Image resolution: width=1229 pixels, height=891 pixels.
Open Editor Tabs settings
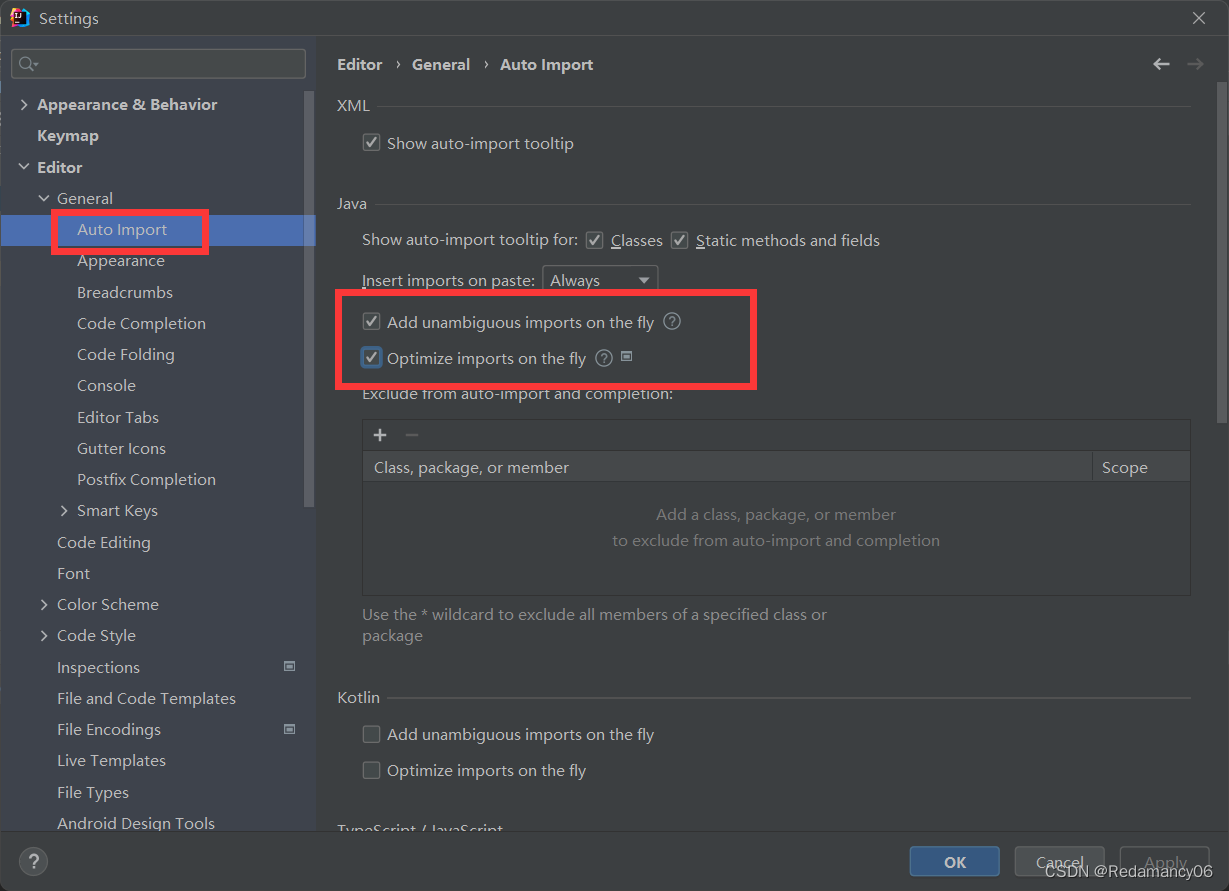[118, 417]
